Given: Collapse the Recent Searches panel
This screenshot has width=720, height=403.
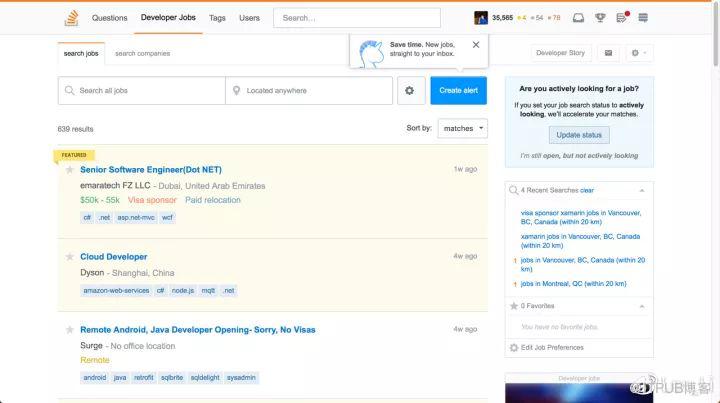Looking at the screenshot, I should (642, 190).
